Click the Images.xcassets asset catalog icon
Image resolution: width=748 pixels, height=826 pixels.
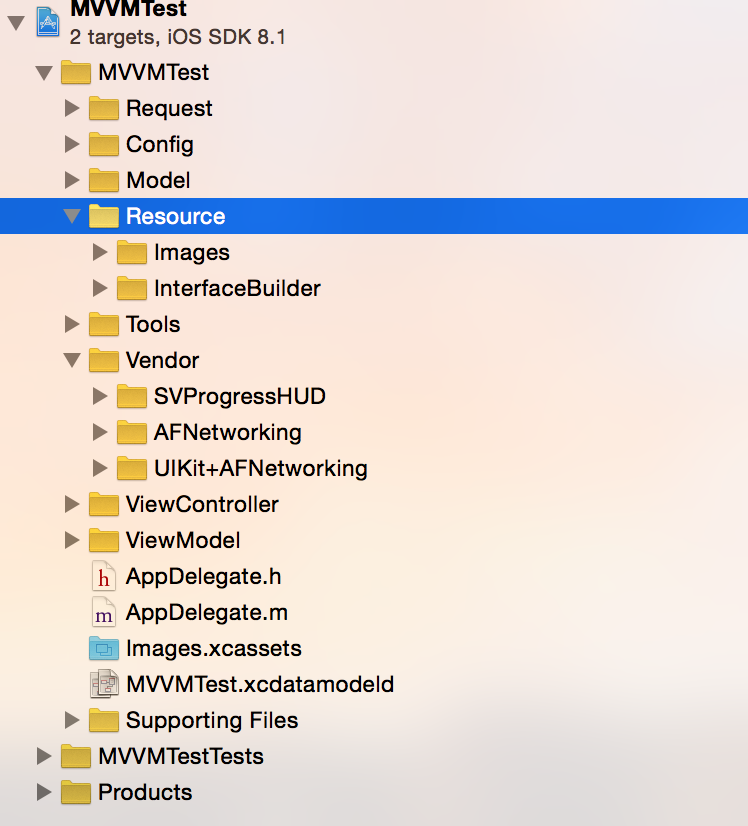tap(103, 648)
